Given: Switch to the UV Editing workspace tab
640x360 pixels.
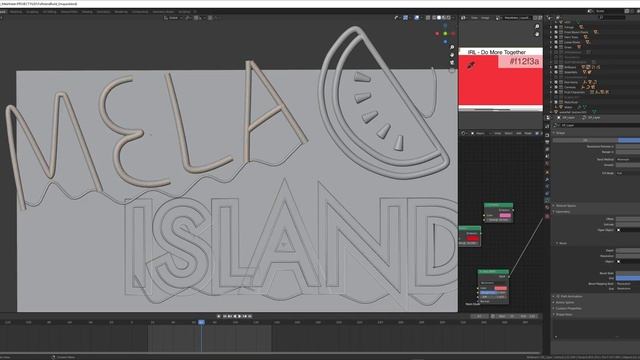Looking at the screenshot, I should (x=50, y=12).
